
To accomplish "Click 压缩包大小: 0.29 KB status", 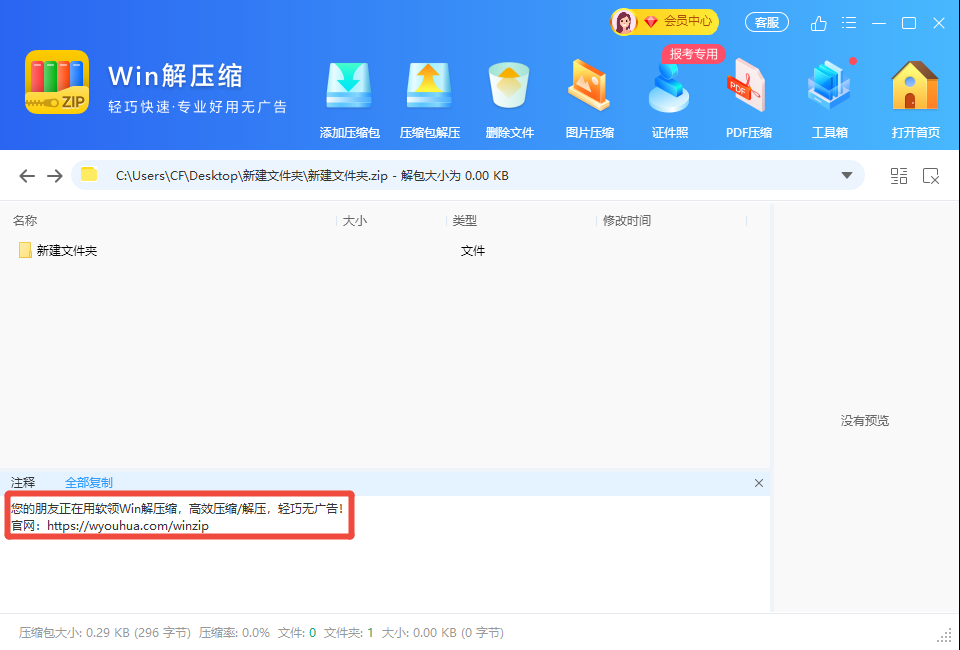I will tap(105, 633).
